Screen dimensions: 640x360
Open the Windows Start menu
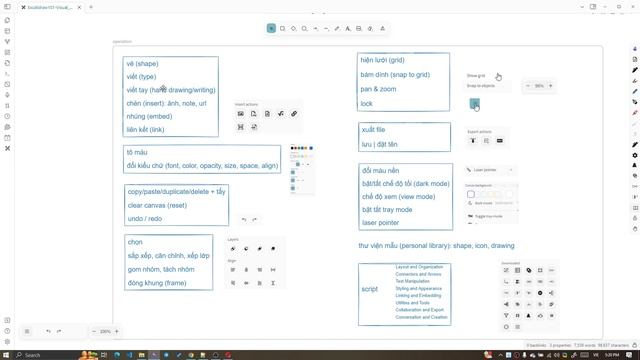click(x=6, y=355)
